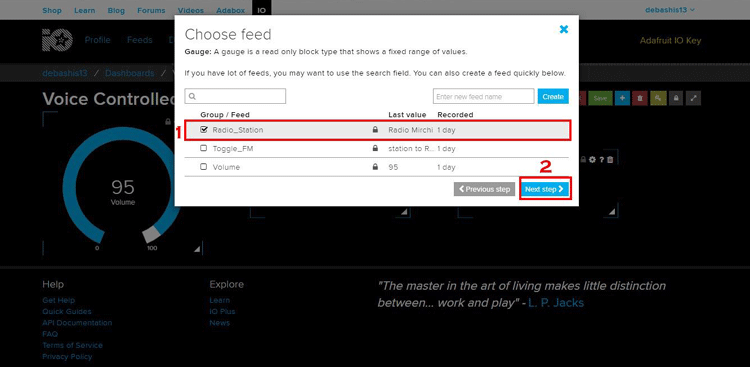Click the Toggle_FM feed name
The width and height of the screenshot is (750, 367).
233,148
